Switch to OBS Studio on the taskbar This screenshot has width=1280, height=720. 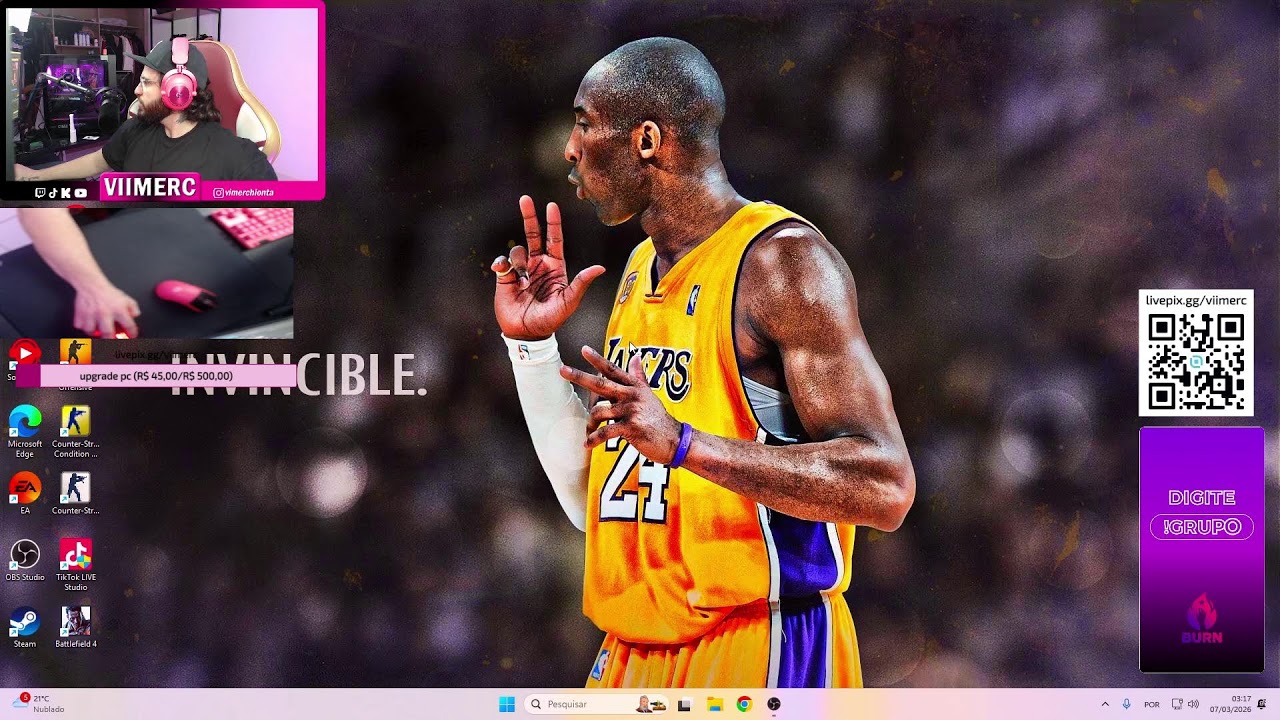pos(774,704)
